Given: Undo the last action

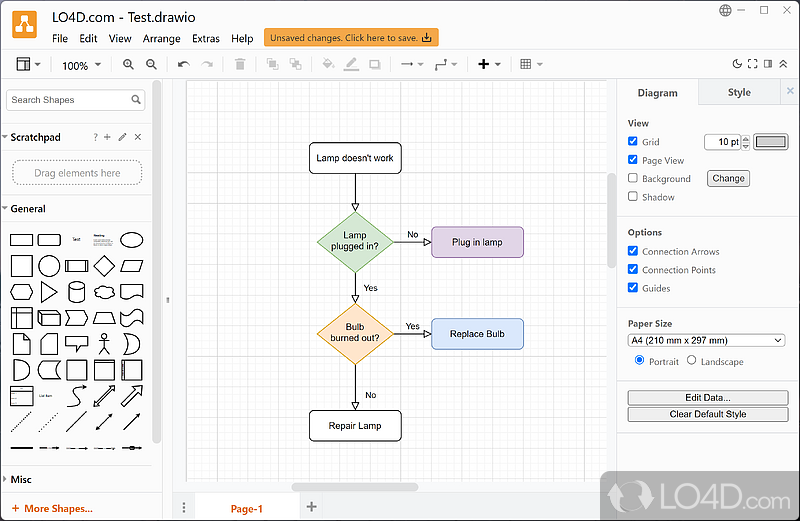Looking at the screenshot, I should (x=183, y=64).
